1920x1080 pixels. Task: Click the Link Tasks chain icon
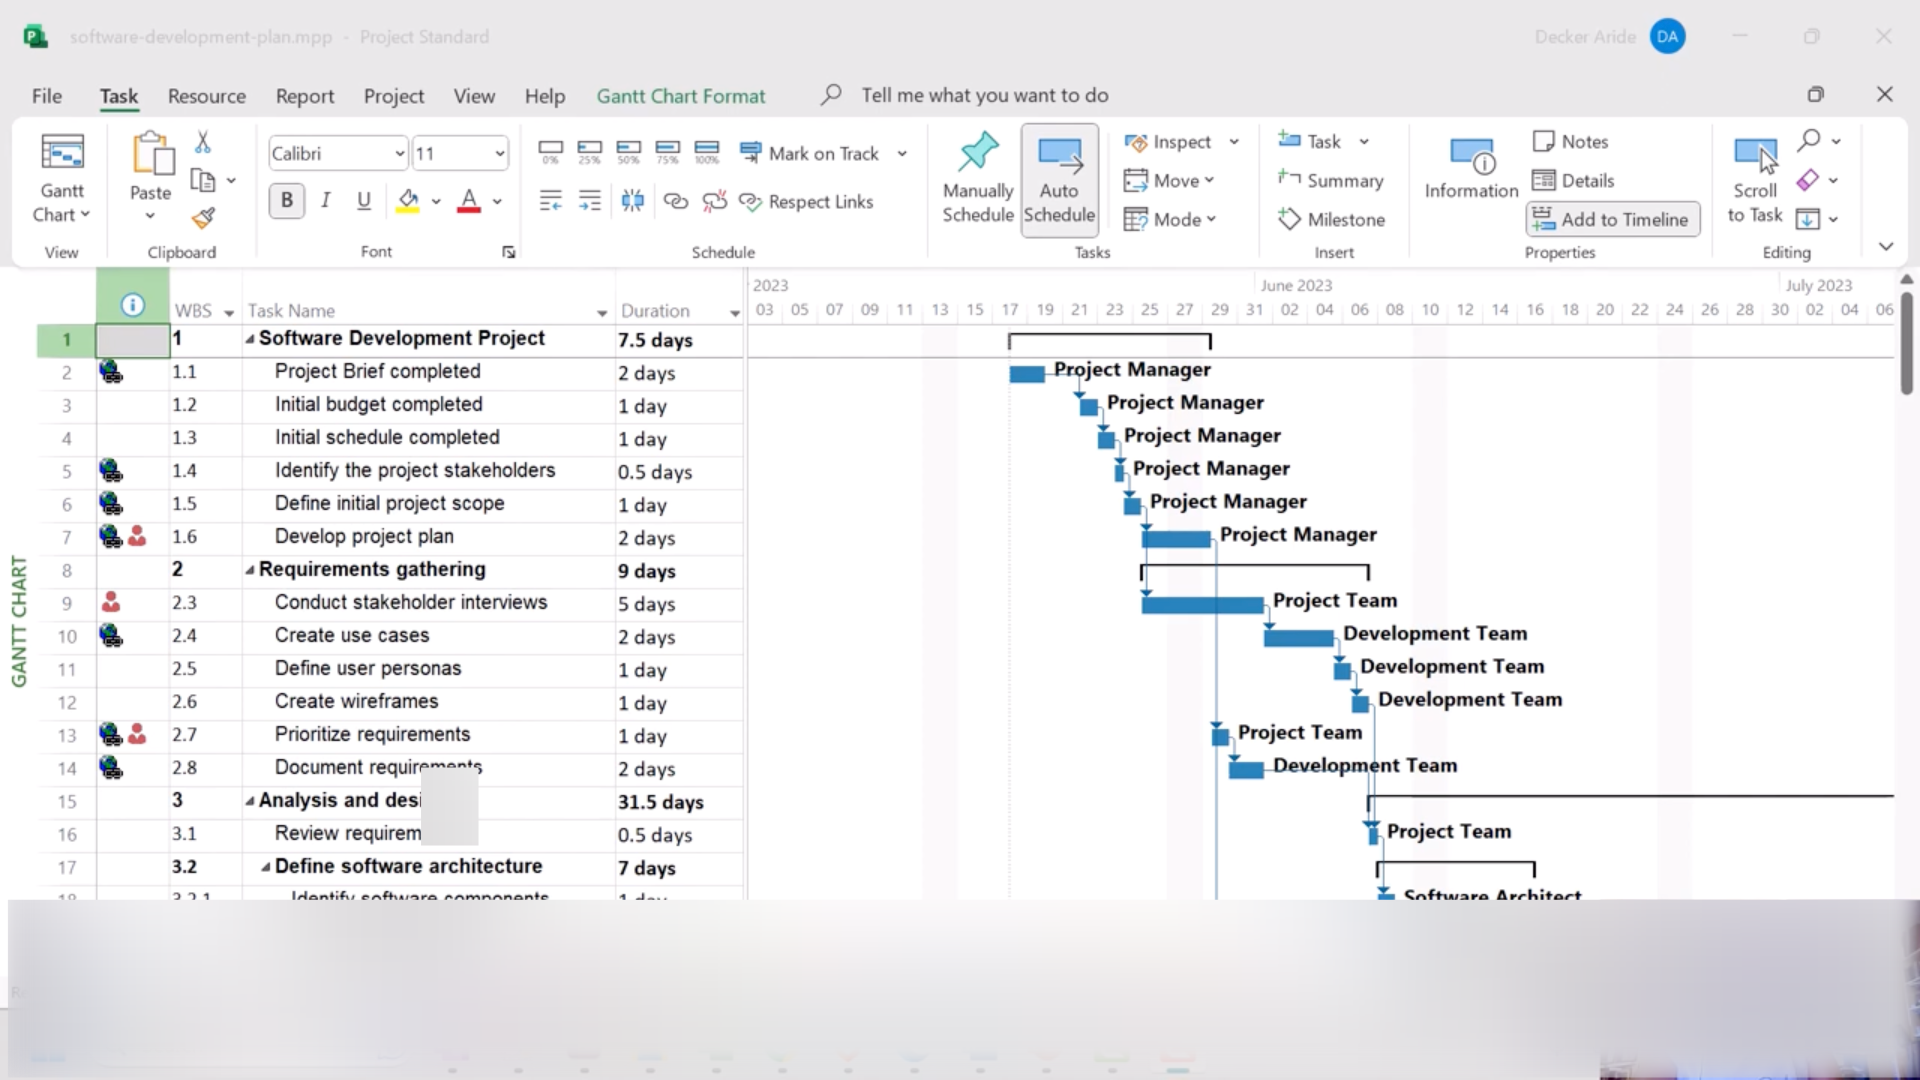click(676, 201)
